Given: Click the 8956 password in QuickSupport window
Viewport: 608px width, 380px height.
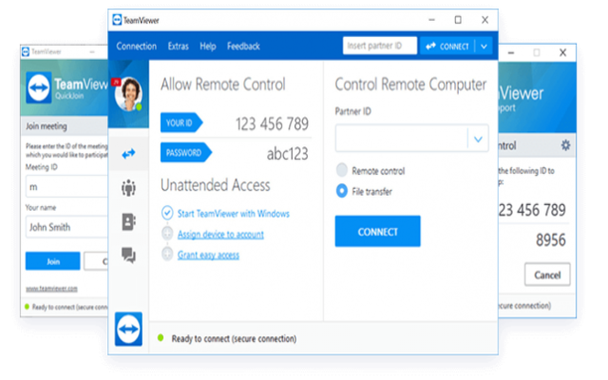Looking at the screenshot, I should point(551,240).
